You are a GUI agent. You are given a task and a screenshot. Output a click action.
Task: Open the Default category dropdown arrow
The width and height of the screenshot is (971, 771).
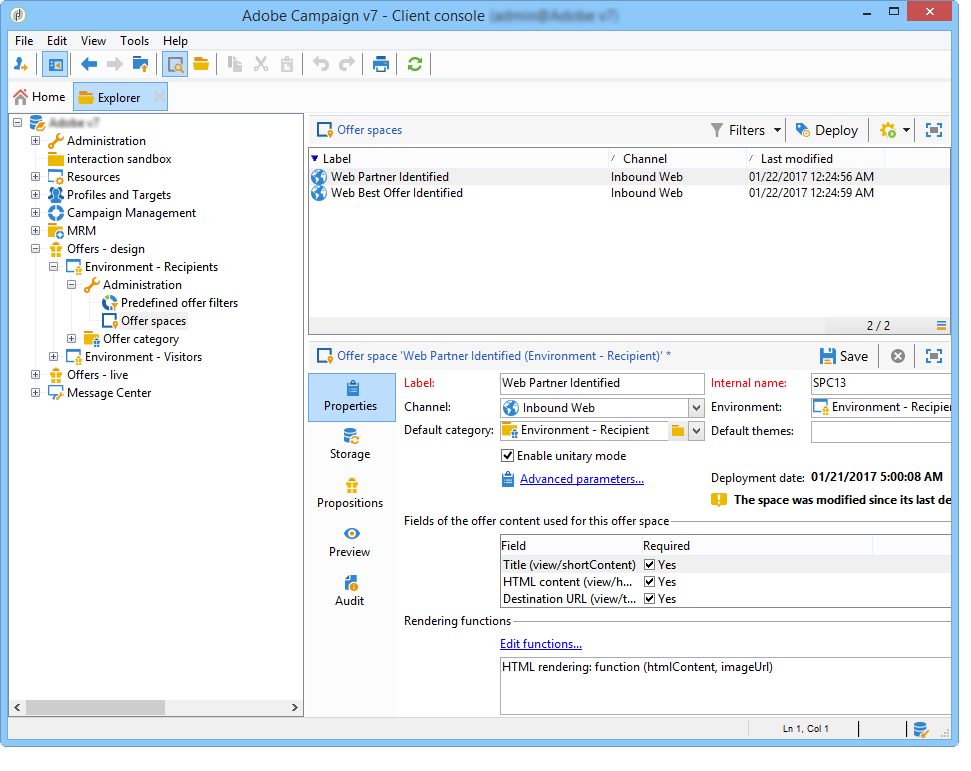(x=696, y=430)
